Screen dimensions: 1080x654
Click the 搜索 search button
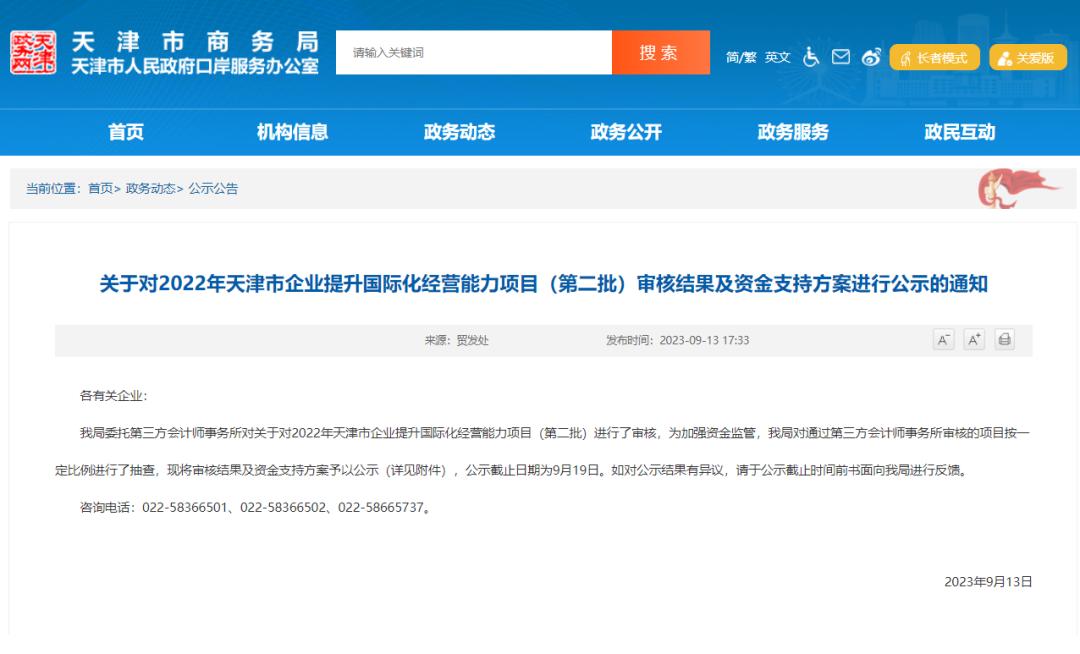point(660,52)
